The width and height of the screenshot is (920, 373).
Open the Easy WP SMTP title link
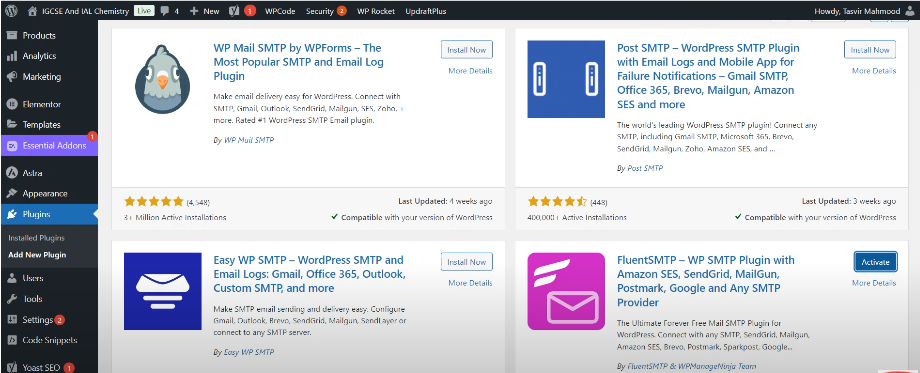point(309,274)
